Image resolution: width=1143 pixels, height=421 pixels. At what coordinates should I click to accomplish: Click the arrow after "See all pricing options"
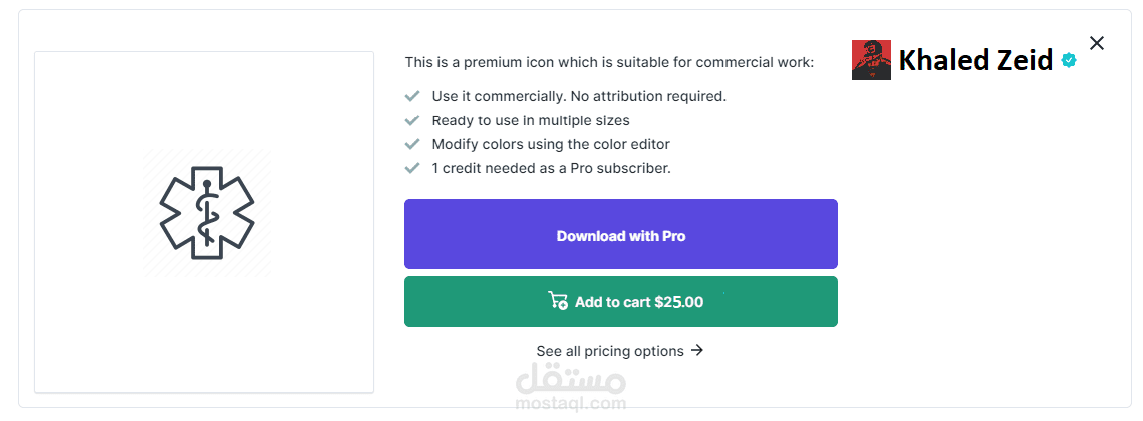click(697, 350)
